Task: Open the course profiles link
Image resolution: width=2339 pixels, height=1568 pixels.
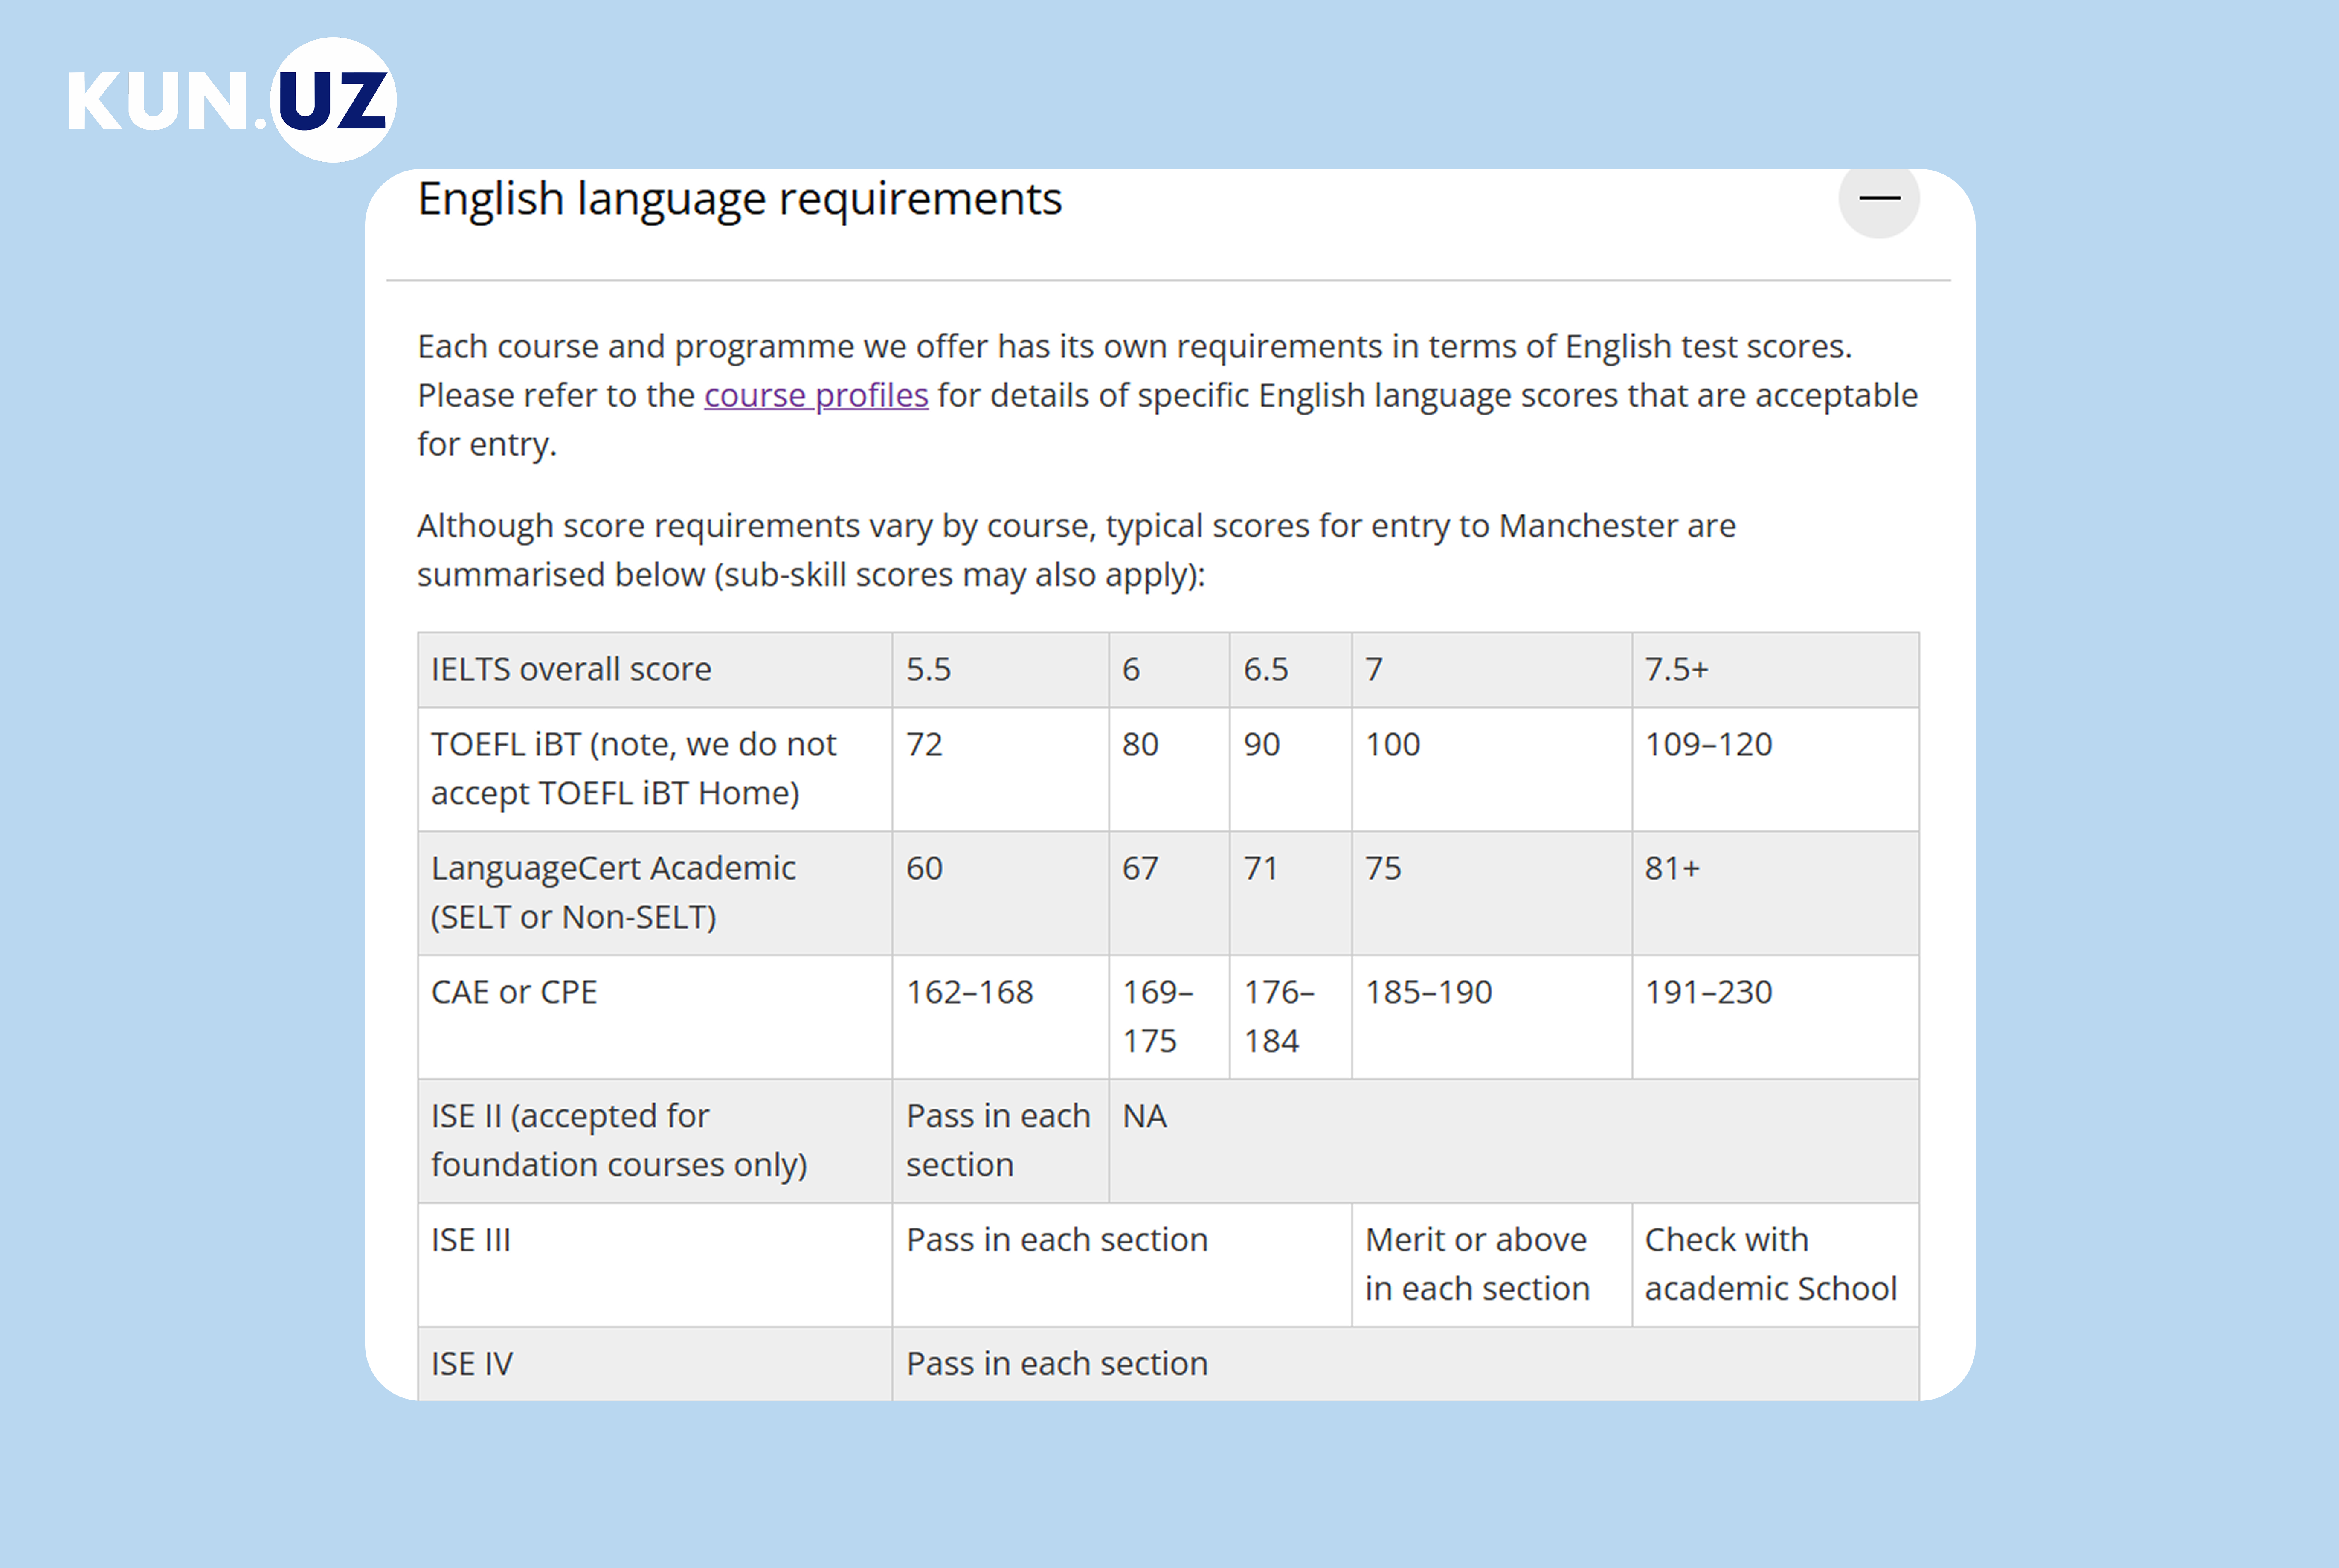Action: pos(815,396)
